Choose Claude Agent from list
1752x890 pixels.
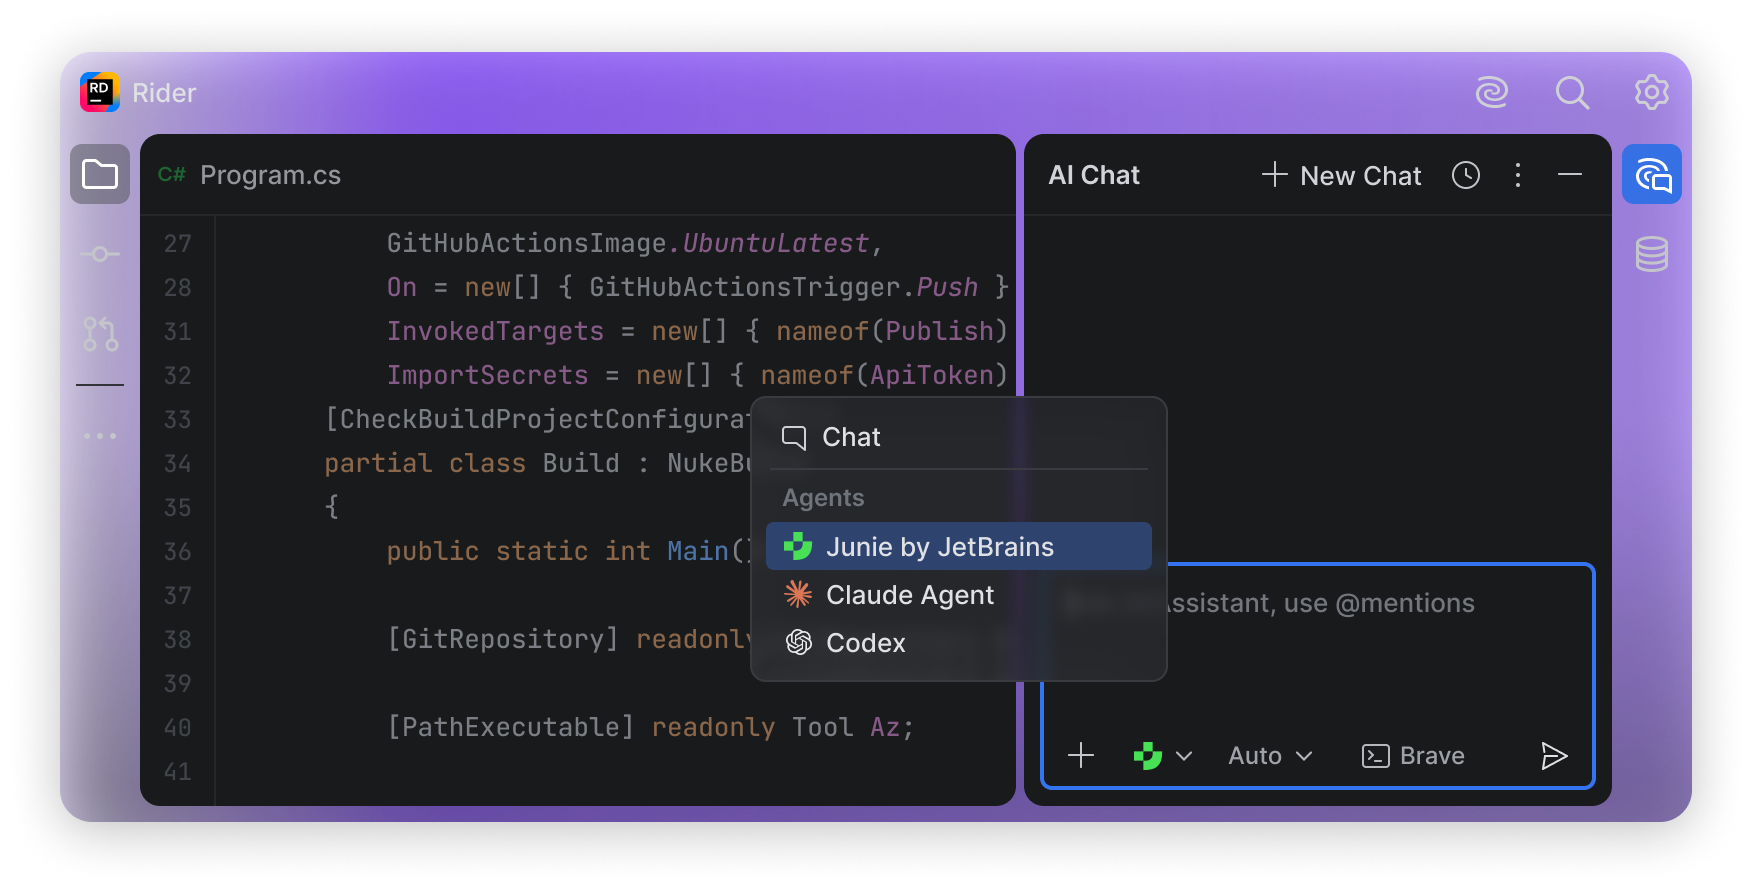point(909,595)
